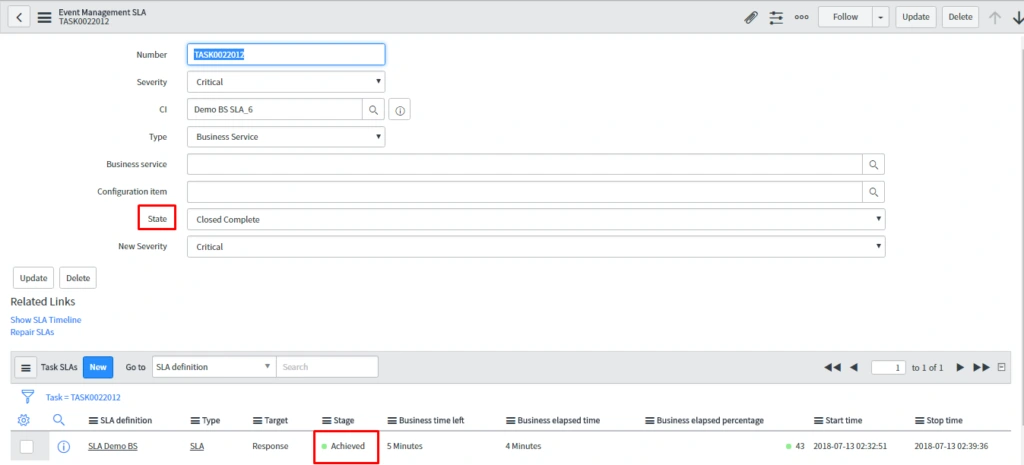Click the Show SLA Timeline link
Screen dimensions: 1024x465
(46, 320)
